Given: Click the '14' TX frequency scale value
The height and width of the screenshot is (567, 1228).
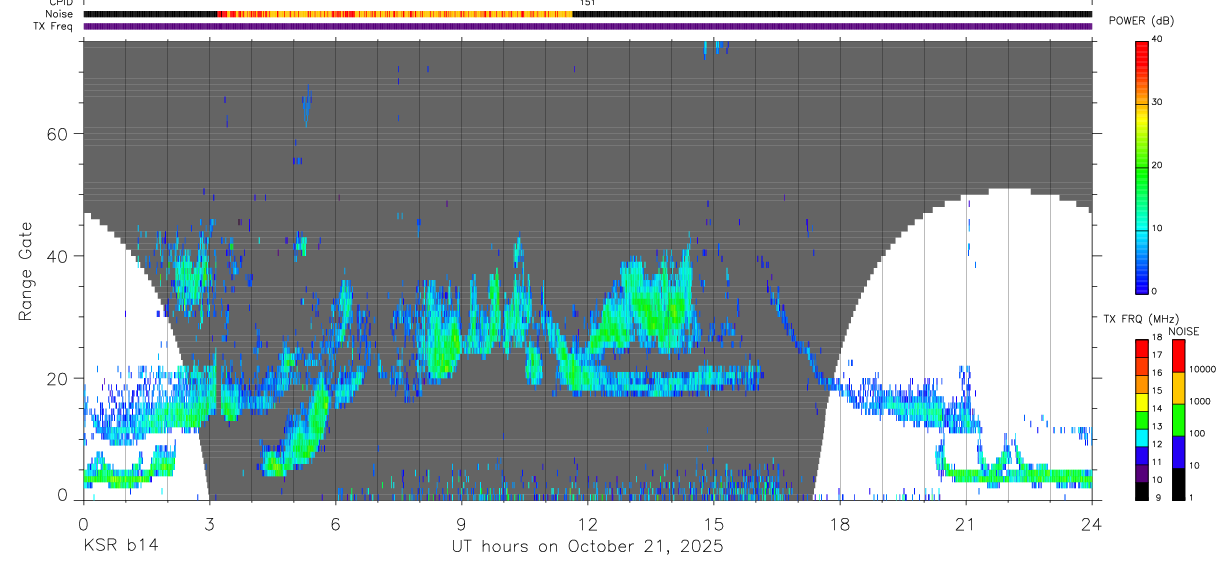Looking at the screenshot, I should point(1158,409).
